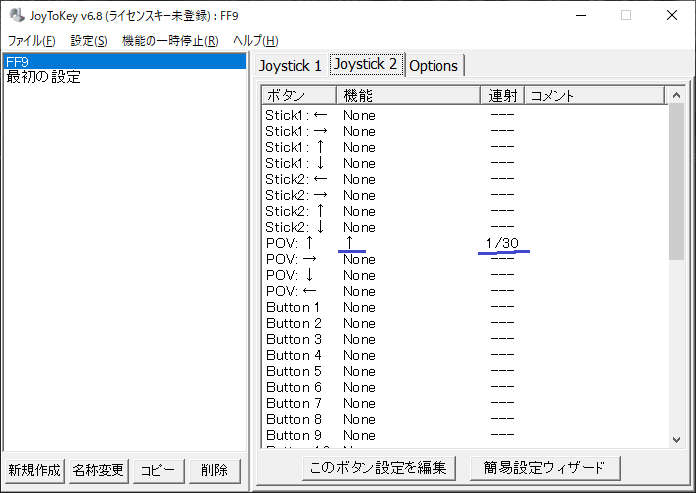Click the scrollbar down arrow
The height and width of the screenshot is (493, 696).
point(676,440)
